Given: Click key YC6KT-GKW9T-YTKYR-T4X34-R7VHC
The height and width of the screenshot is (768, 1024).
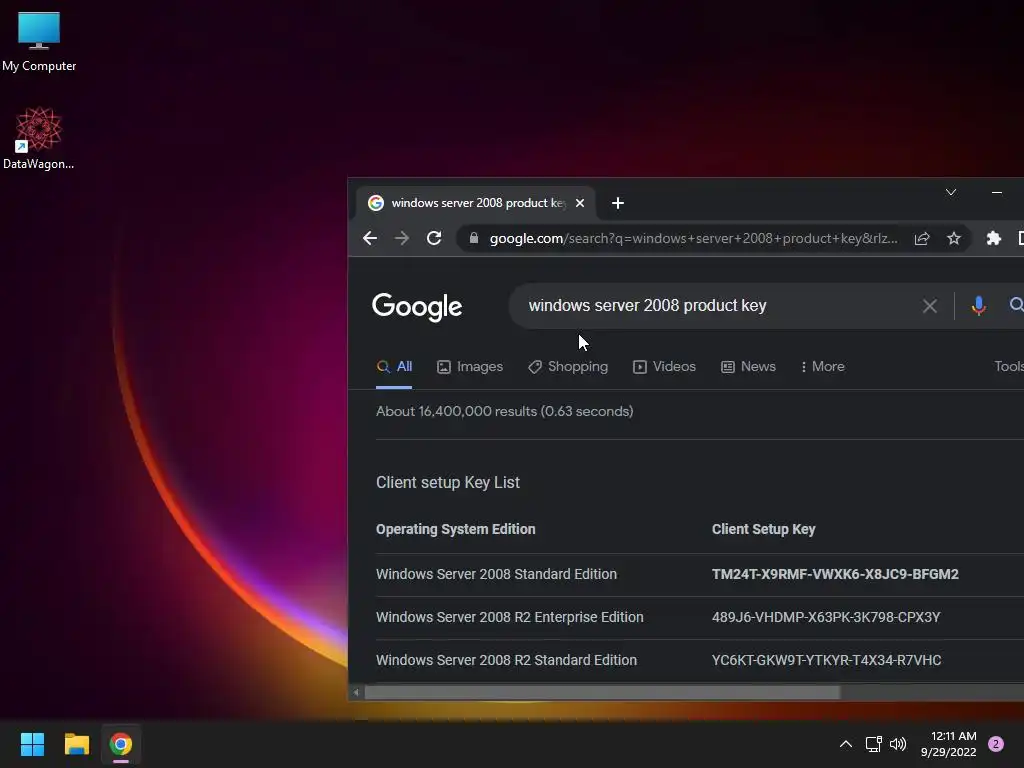Looking at the screenshot, I should pyautogui.click(x=827, y=660).
